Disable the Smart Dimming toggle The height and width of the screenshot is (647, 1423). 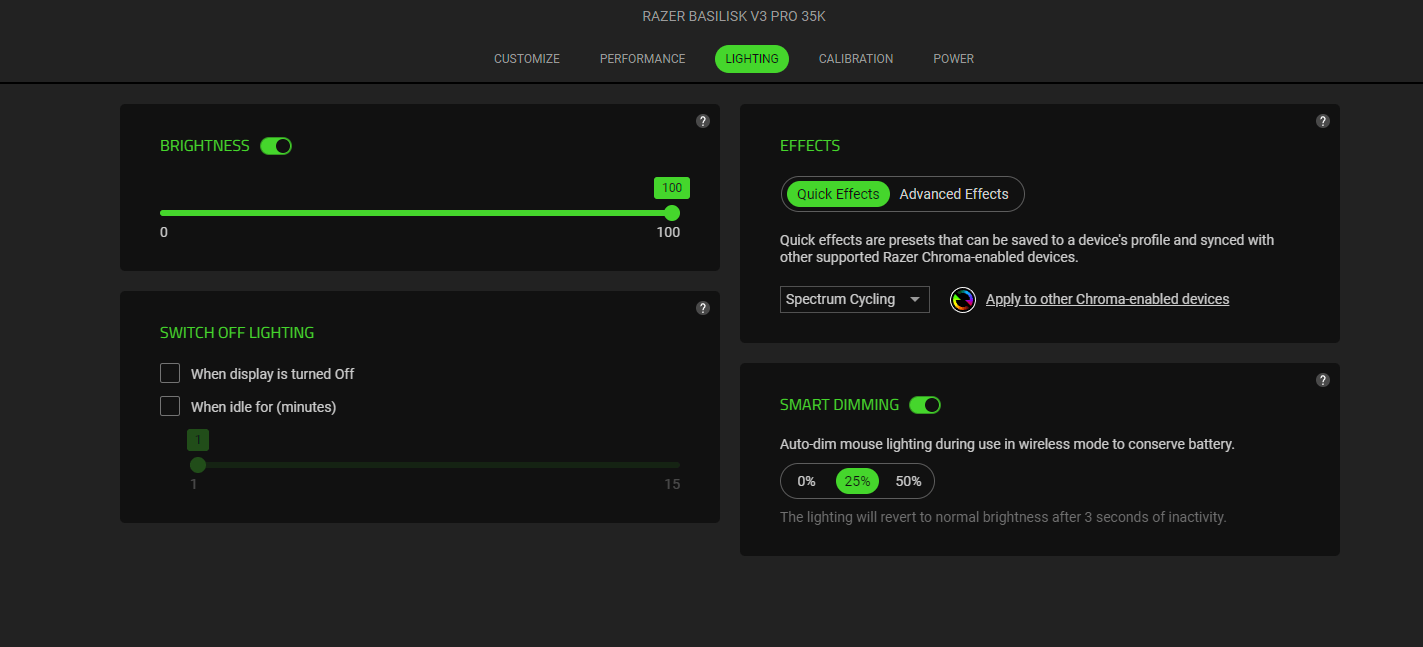tap(925, 405)
